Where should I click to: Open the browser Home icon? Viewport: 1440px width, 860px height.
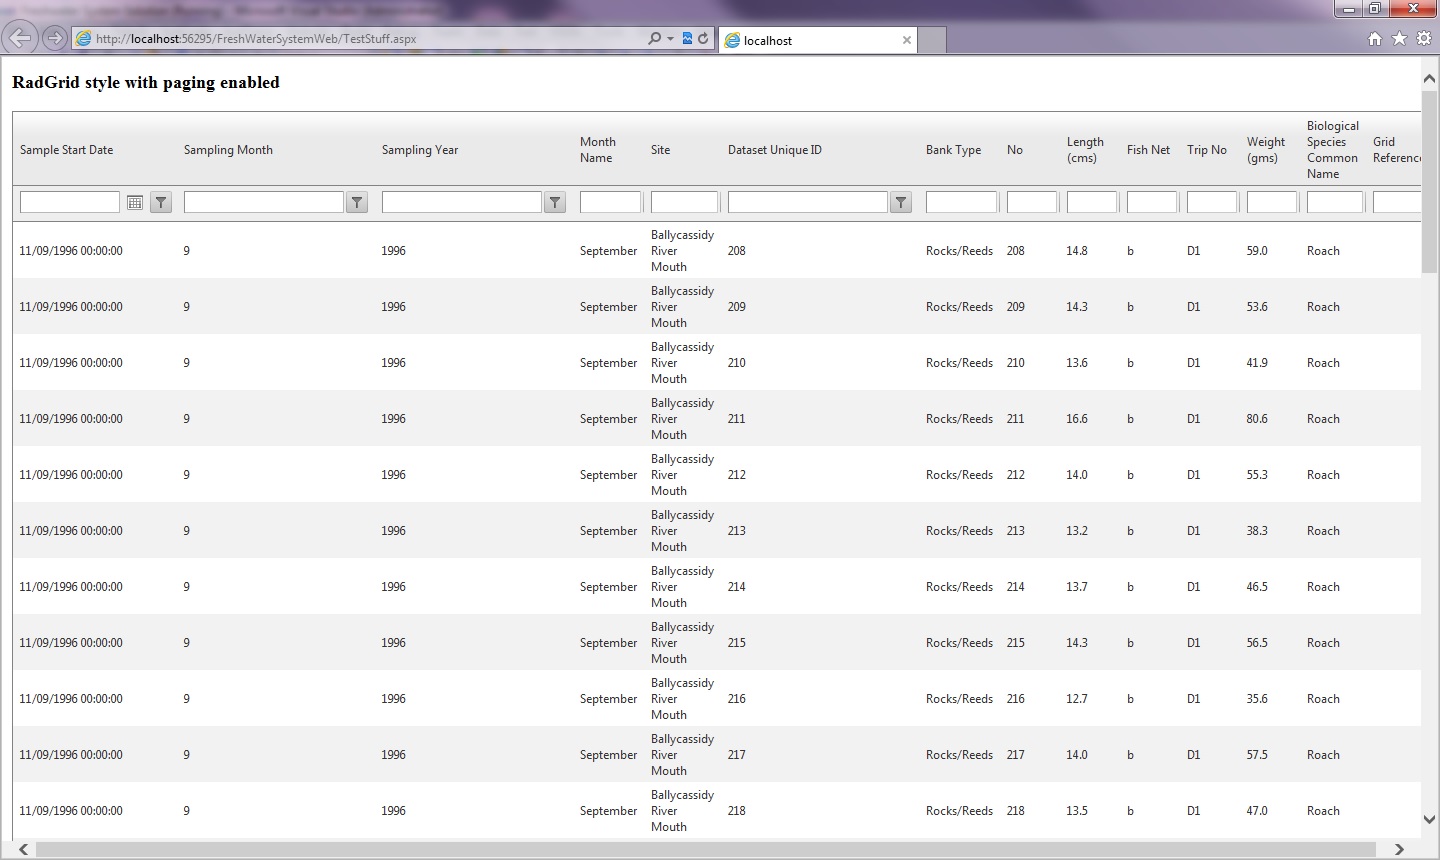[1375, 38]
